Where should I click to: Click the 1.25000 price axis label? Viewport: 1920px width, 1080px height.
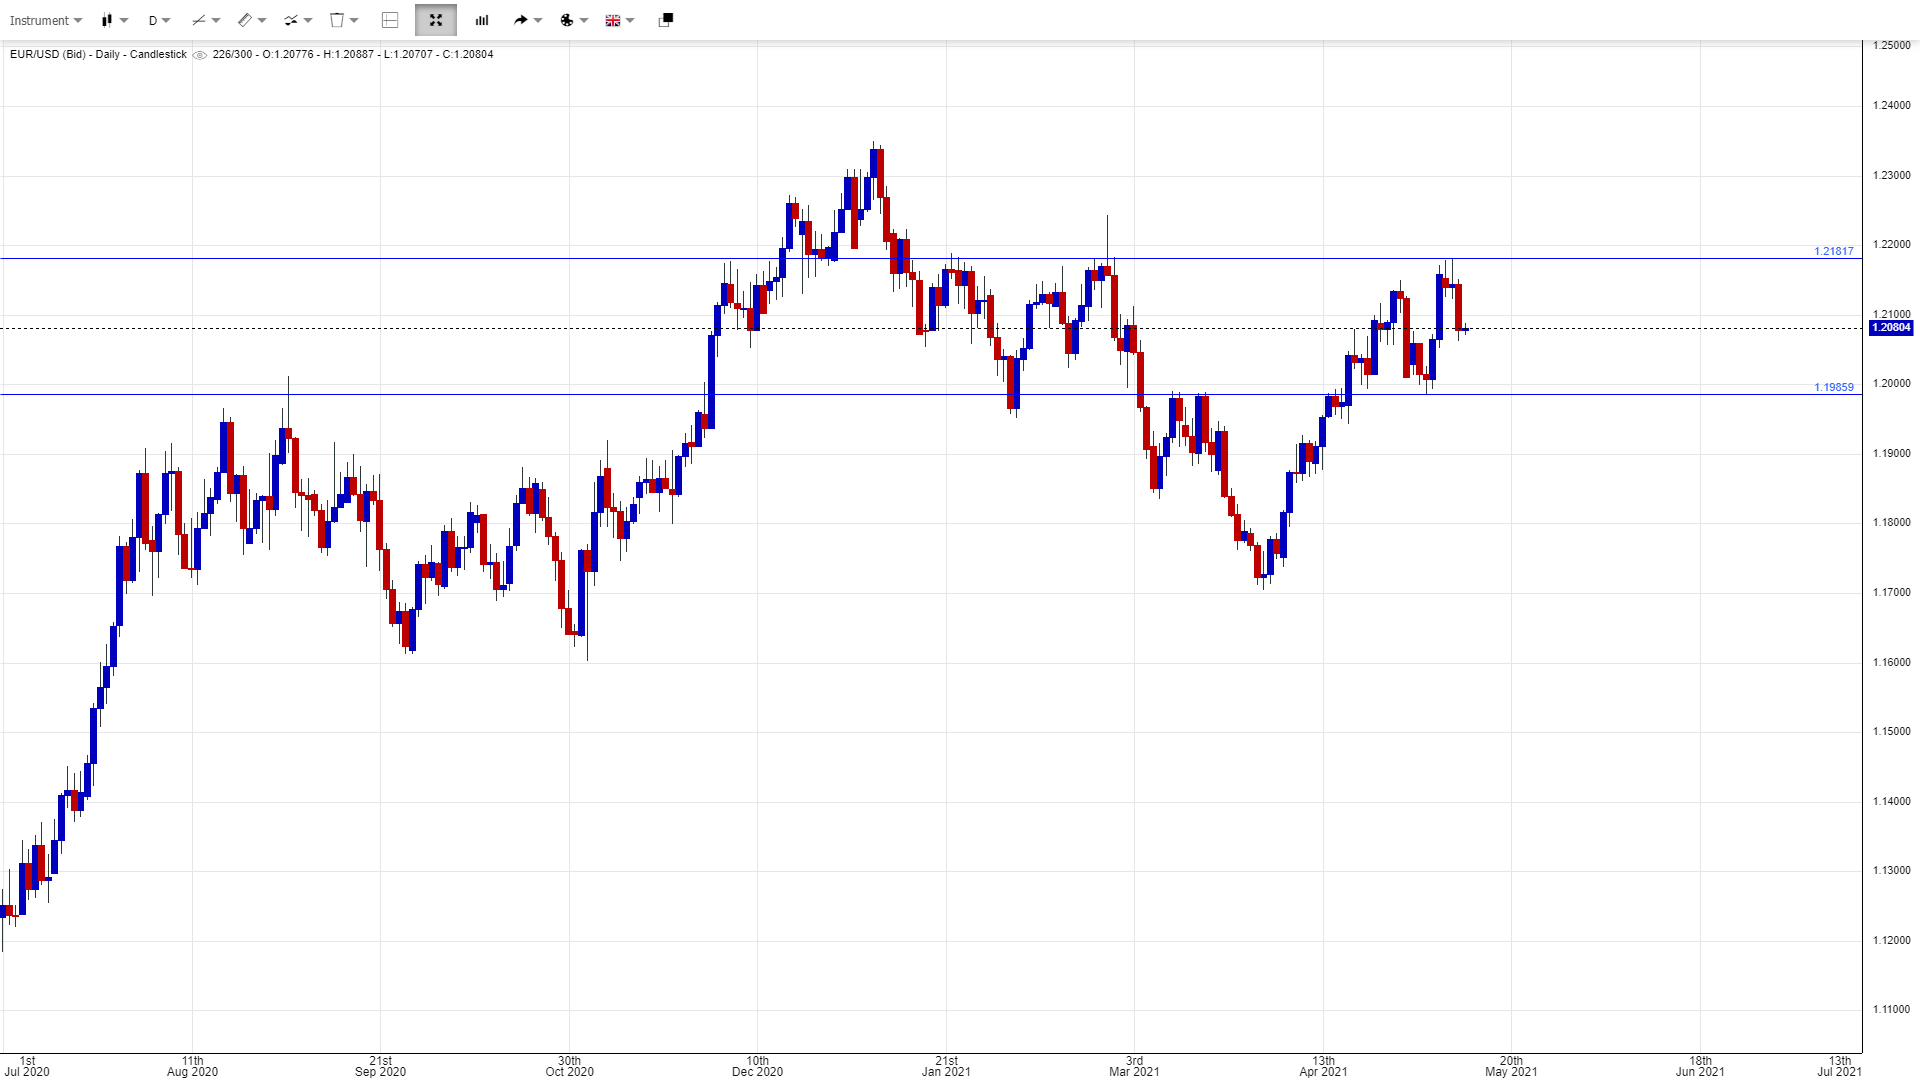tap(1891, 45)
